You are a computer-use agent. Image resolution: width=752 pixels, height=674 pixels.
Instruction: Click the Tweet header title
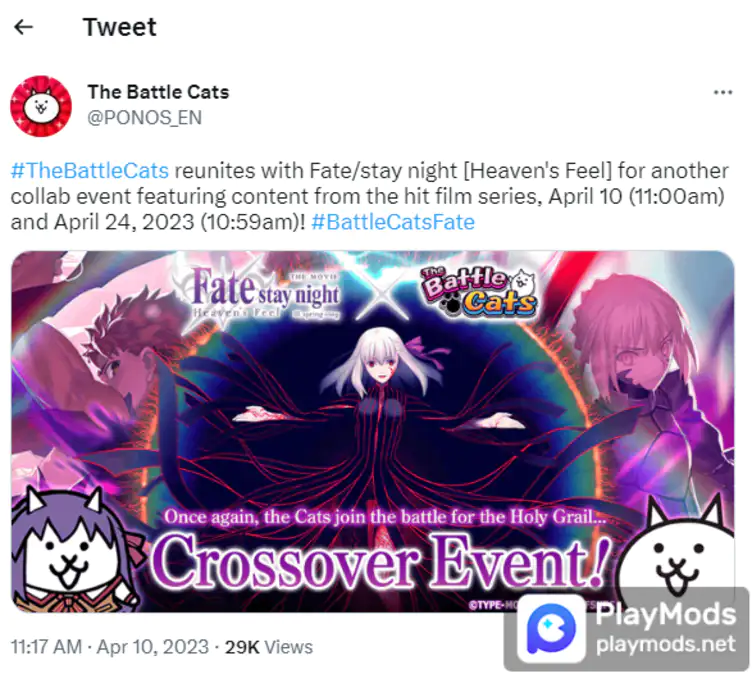pos(119,27)
